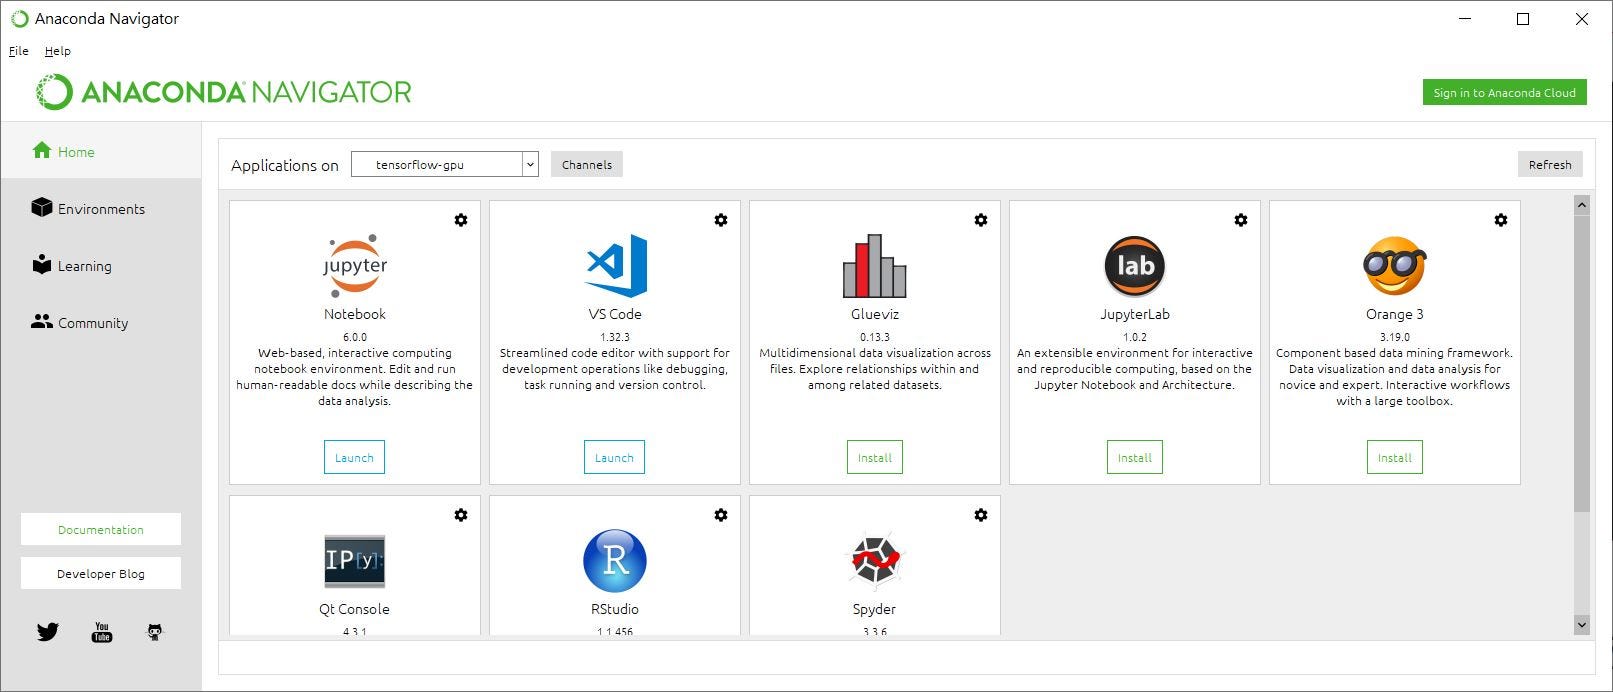Click the Home house icon
This screenshot has width=1613, height=692.
pos(42,150)
